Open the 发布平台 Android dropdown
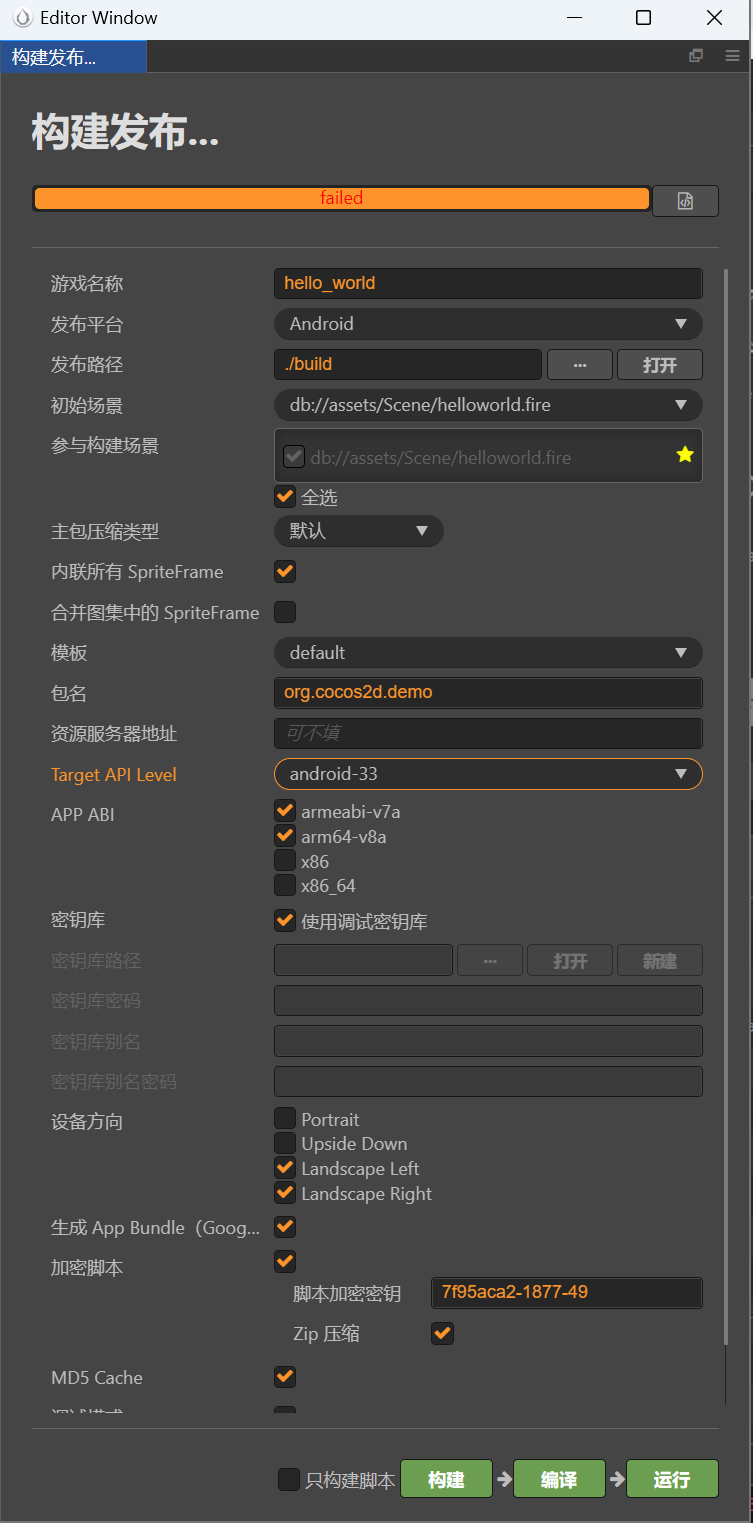 coord(488,324)
